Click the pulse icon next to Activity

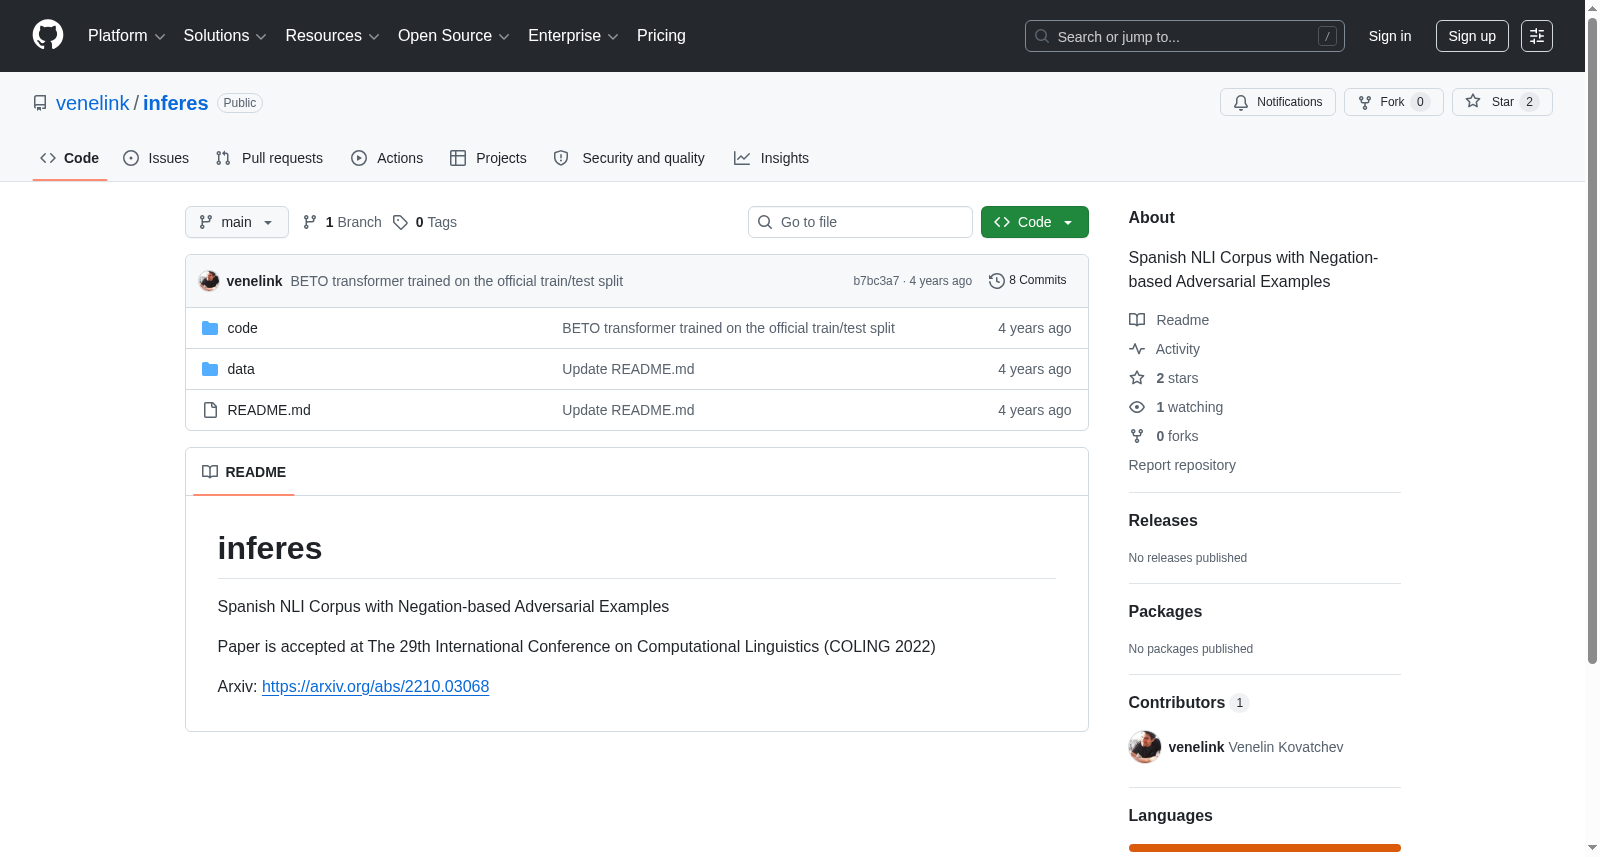[1137, 349]
